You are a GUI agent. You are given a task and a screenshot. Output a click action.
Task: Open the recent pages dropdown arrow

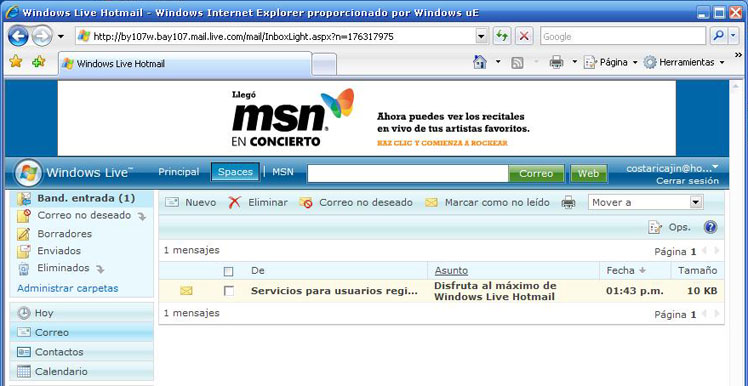(61, 36)
